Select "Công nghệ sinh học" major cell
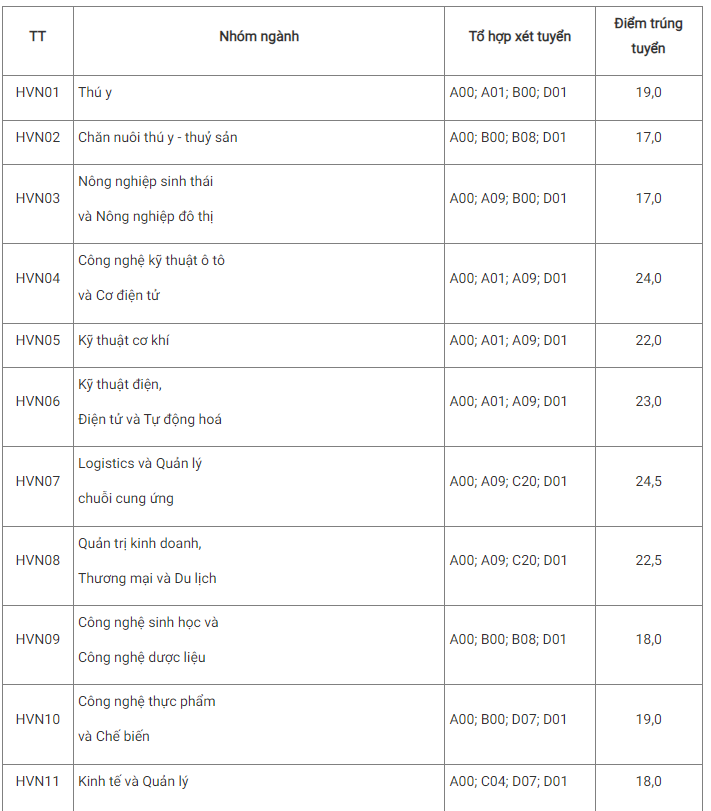This screenshot has height=811, width=711. [148, 622]
